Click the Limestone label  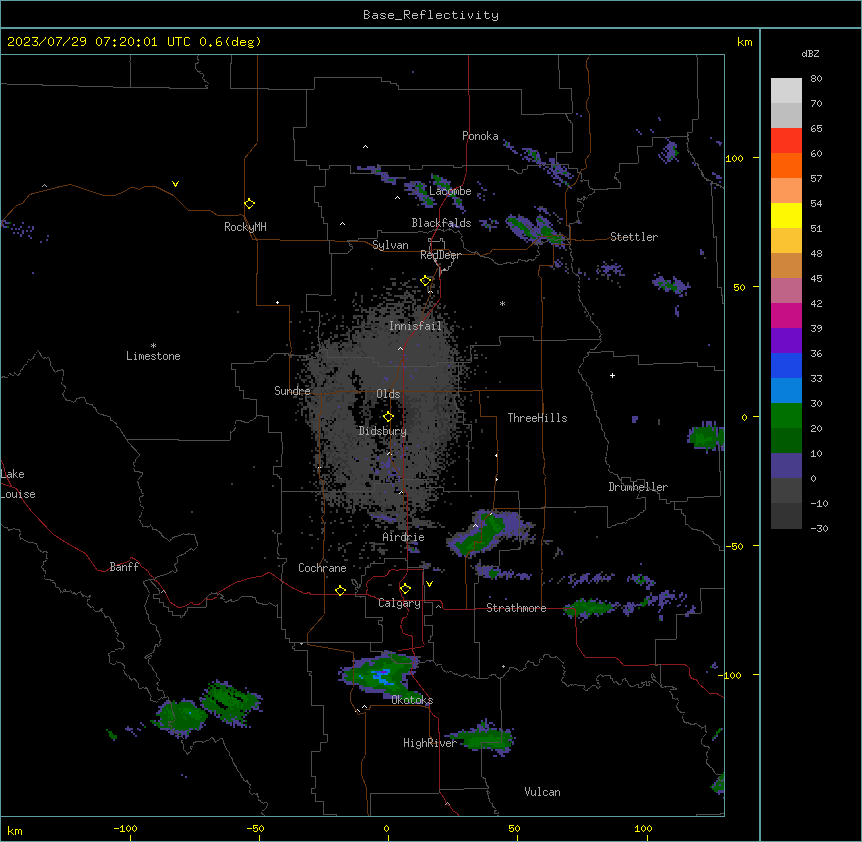pyautogui.click(x=153, y=356)
